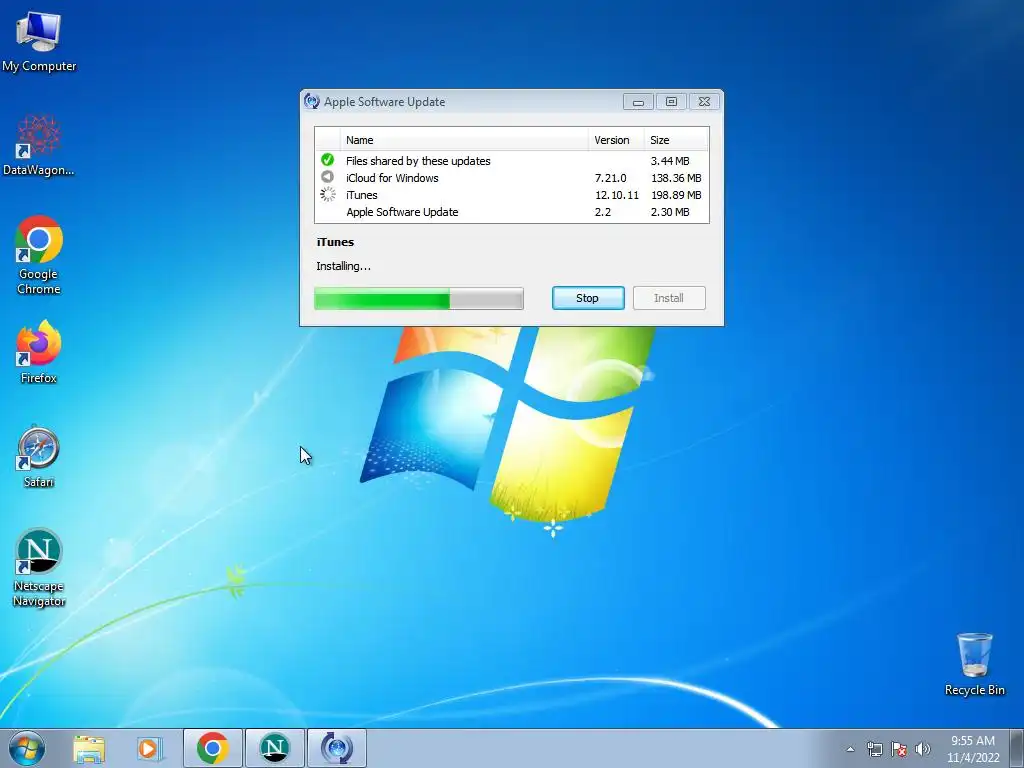Click the size value 2.30 MB
Image resolution: width=1024 pixels, height=768 pixels.
coord(670,212)
